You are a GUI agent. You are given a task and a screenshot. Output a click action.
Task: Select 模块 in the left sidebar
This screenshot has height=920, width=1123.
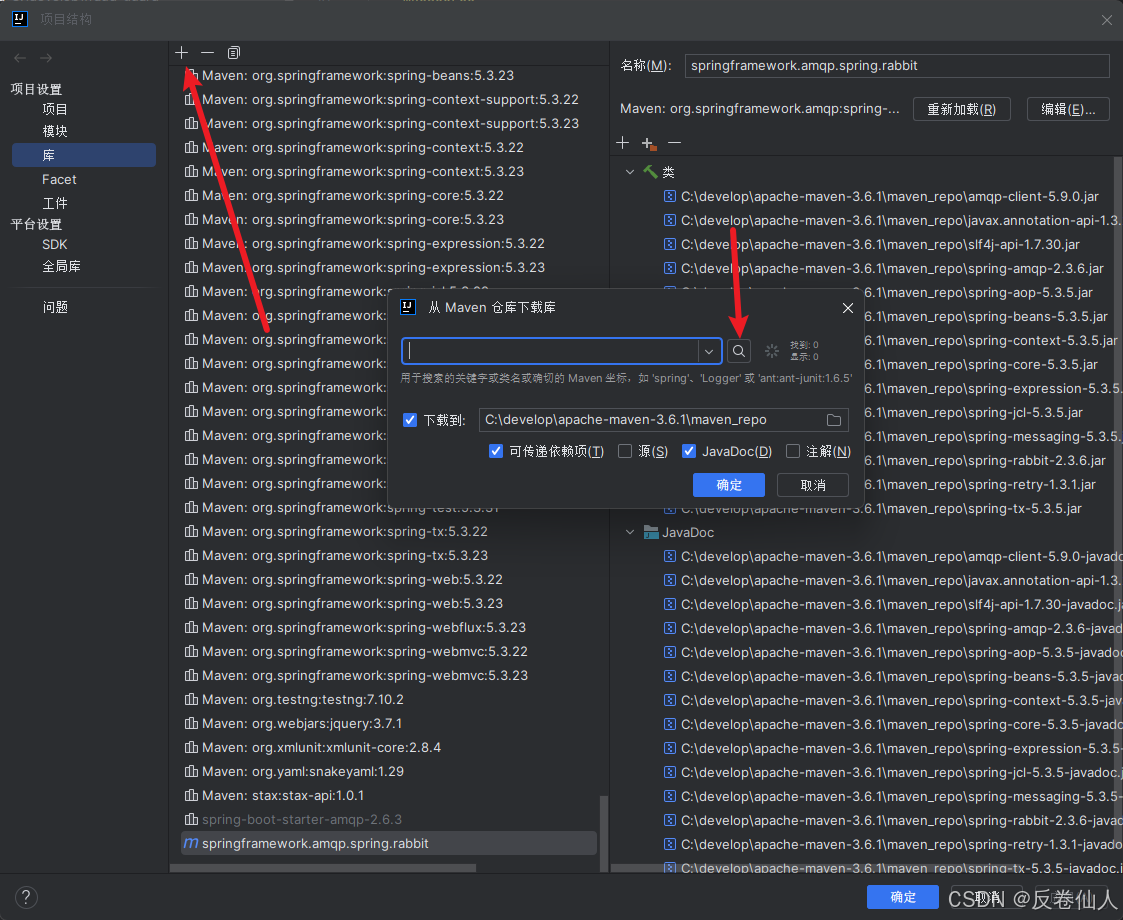coord(55,130)
